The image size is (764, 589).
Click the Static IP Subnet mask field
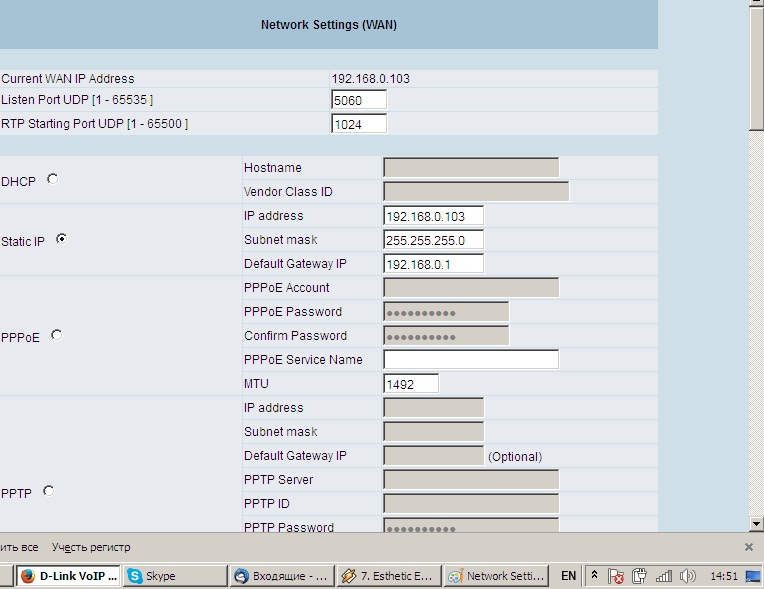click(434, 240)
